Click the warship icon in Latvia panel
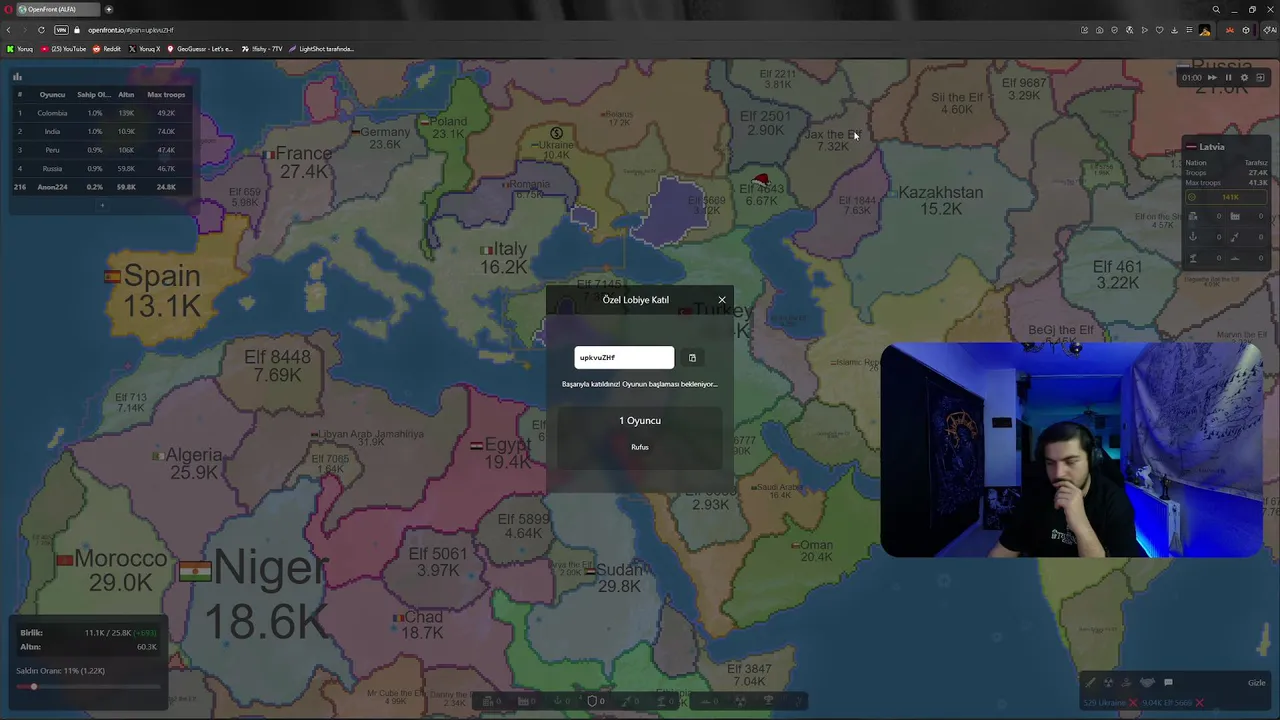 pos(1235,258)
